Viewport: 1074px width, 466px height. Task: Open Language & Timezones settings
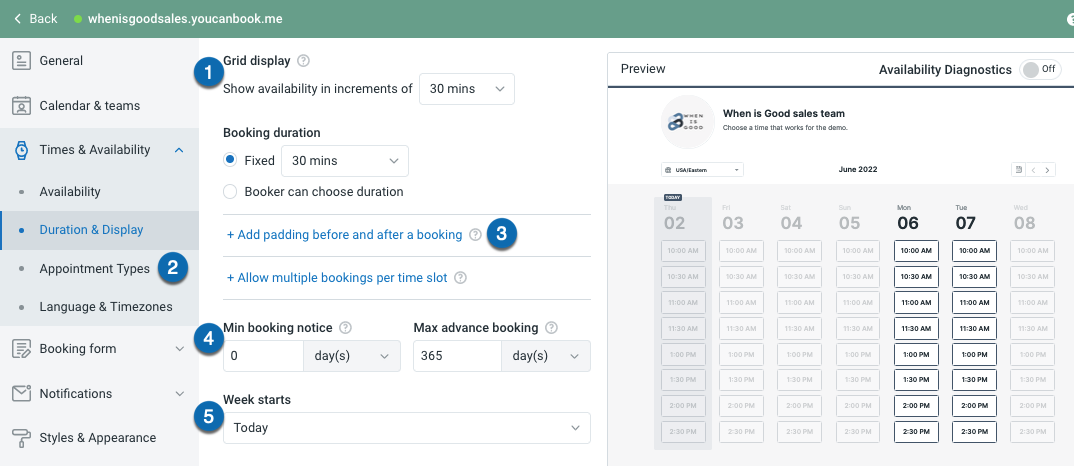[x=105, y=307]
